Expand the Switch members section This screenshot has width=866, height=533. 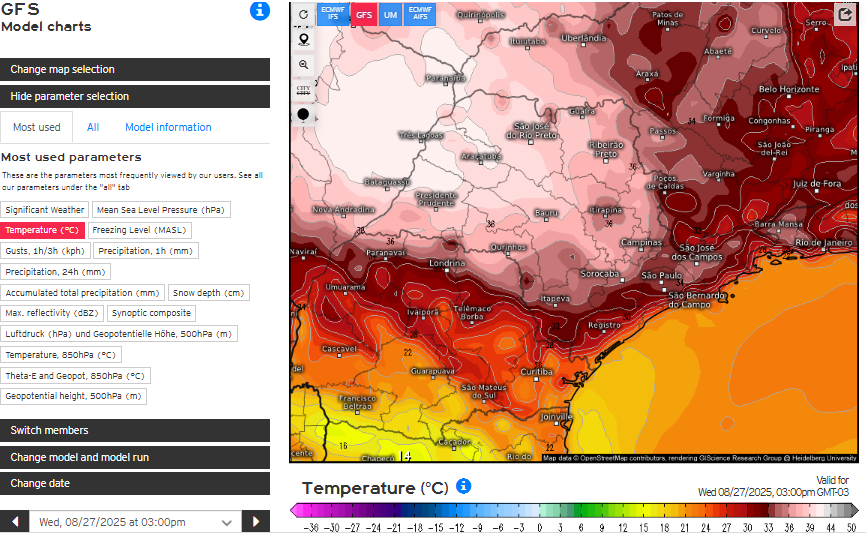tap(135, 430)
